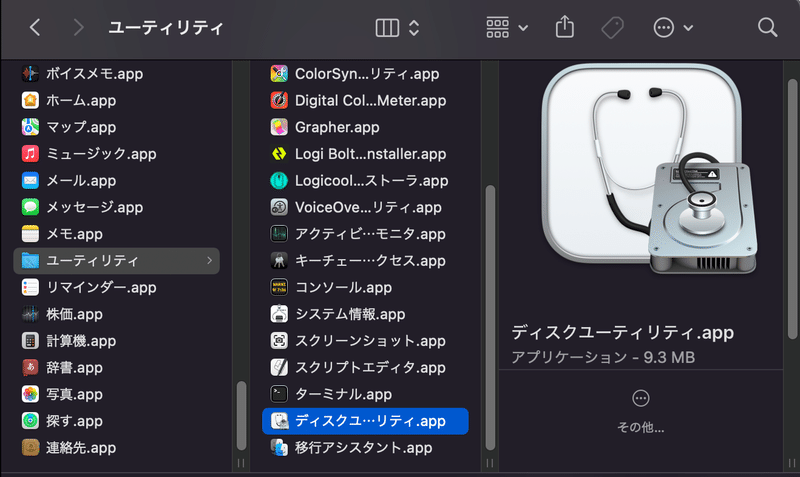
Task: Select the メール.app icon
Action: (x=30, y=180)
